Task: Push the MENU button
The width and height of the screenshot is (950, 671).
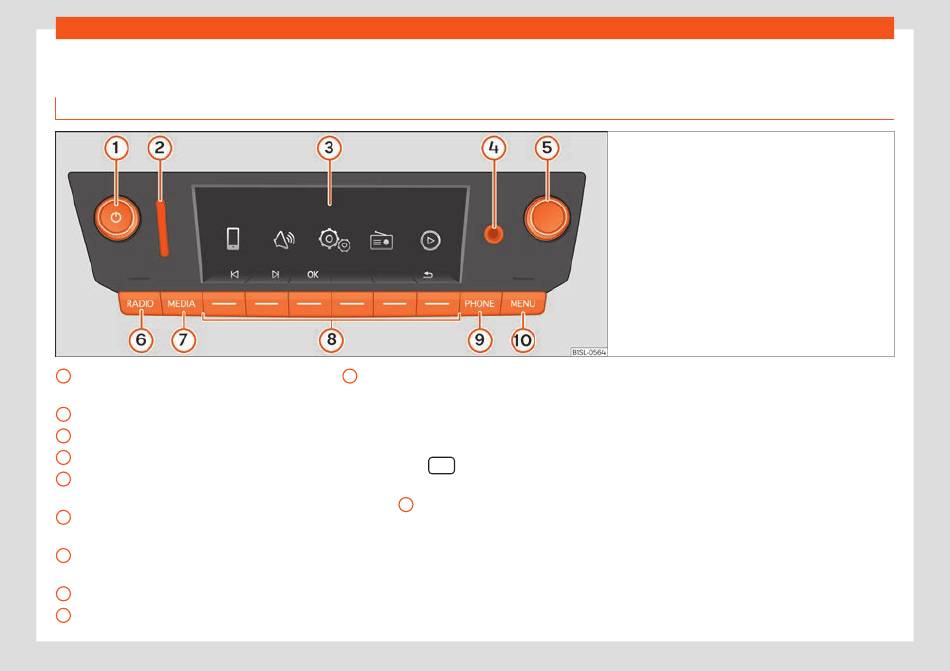Action: pos(523,303)
